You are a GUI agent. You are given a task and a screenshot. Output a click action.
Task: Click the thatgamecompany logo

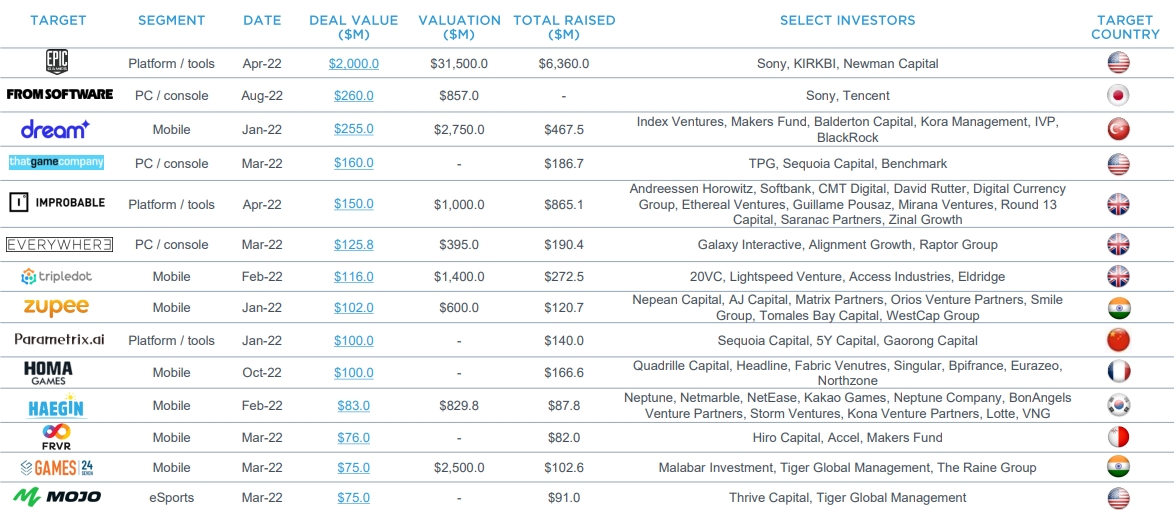(x=57, y=162)
